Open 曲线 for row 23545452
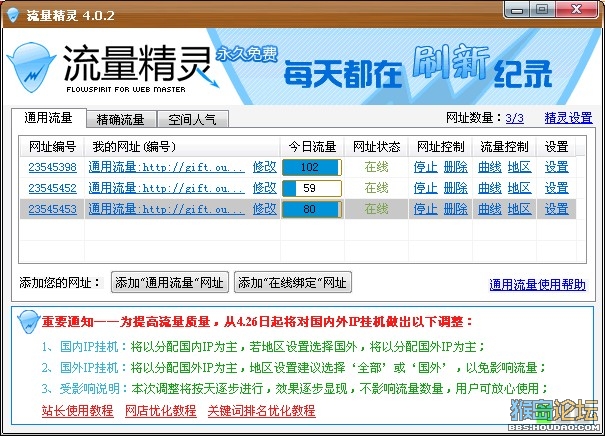Viewport: 605px width, 436px height. 490,188
